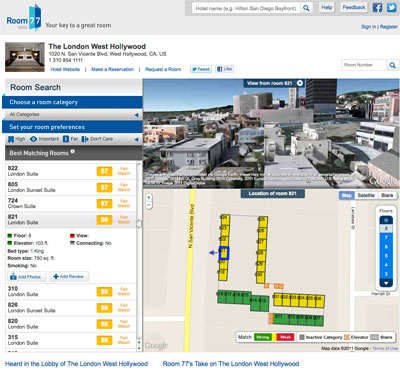Switch map to Blank view
Screen dimensions: 400x370
[387, 196]
